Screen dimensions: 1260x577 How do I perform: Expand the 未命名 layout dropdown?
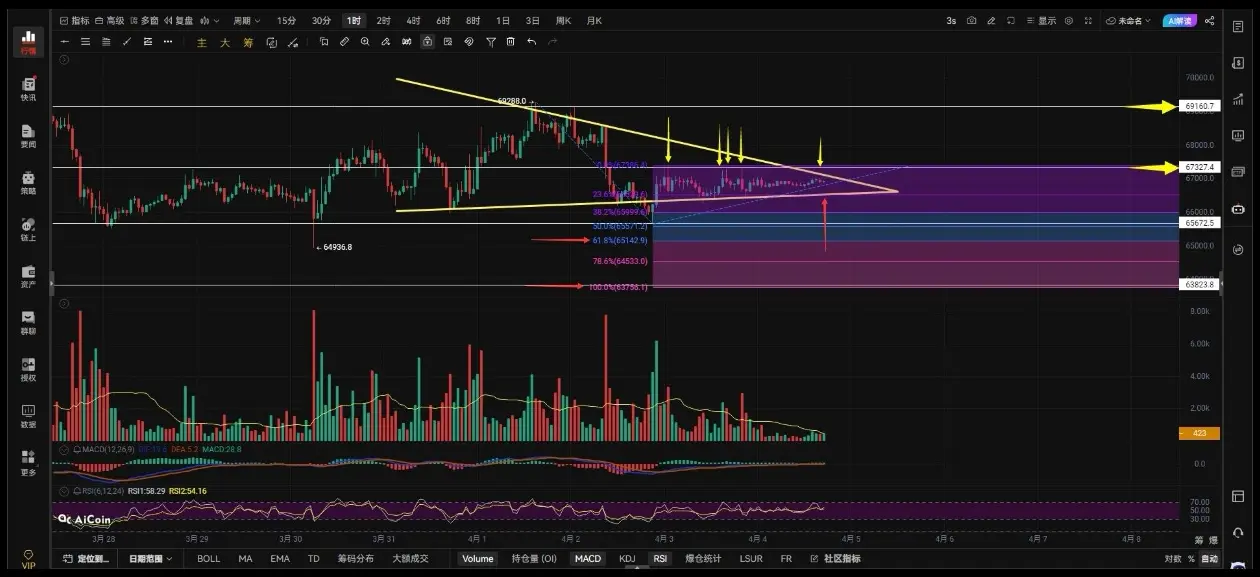[1129, 20]
